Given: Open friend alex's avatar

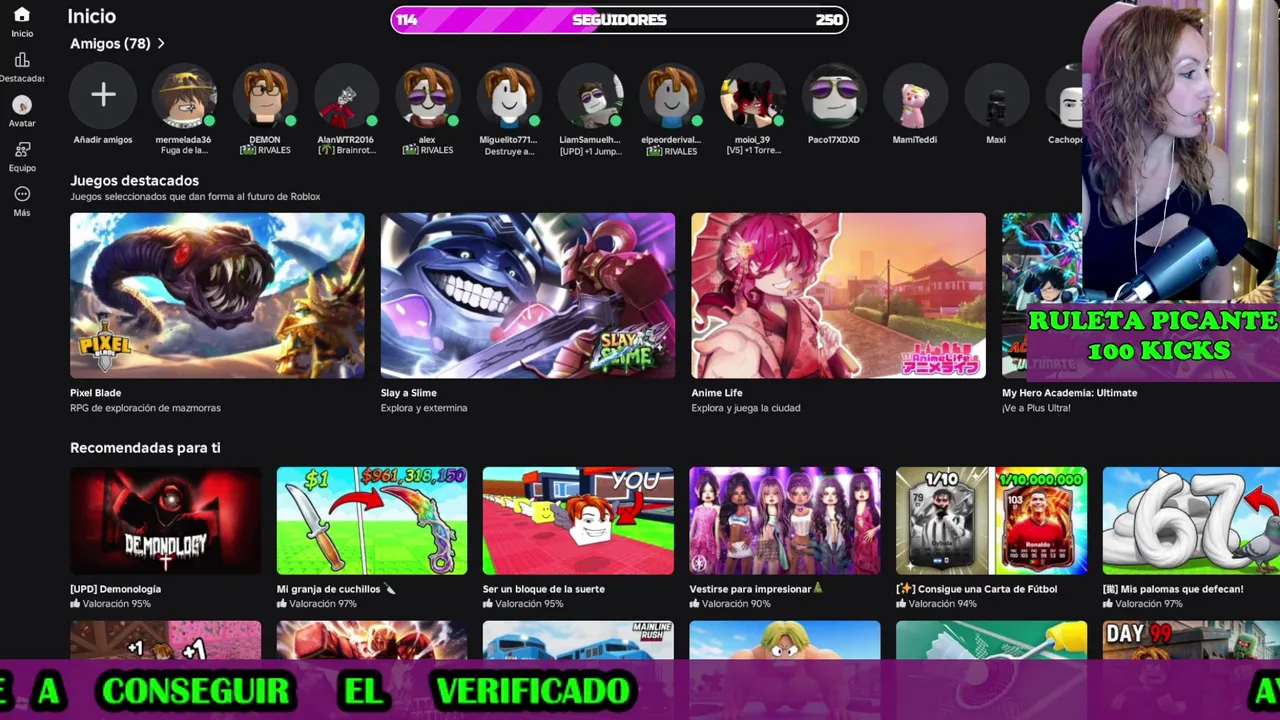Looking at the screenshot, I should pyautogui.click(x=427, y=95).
